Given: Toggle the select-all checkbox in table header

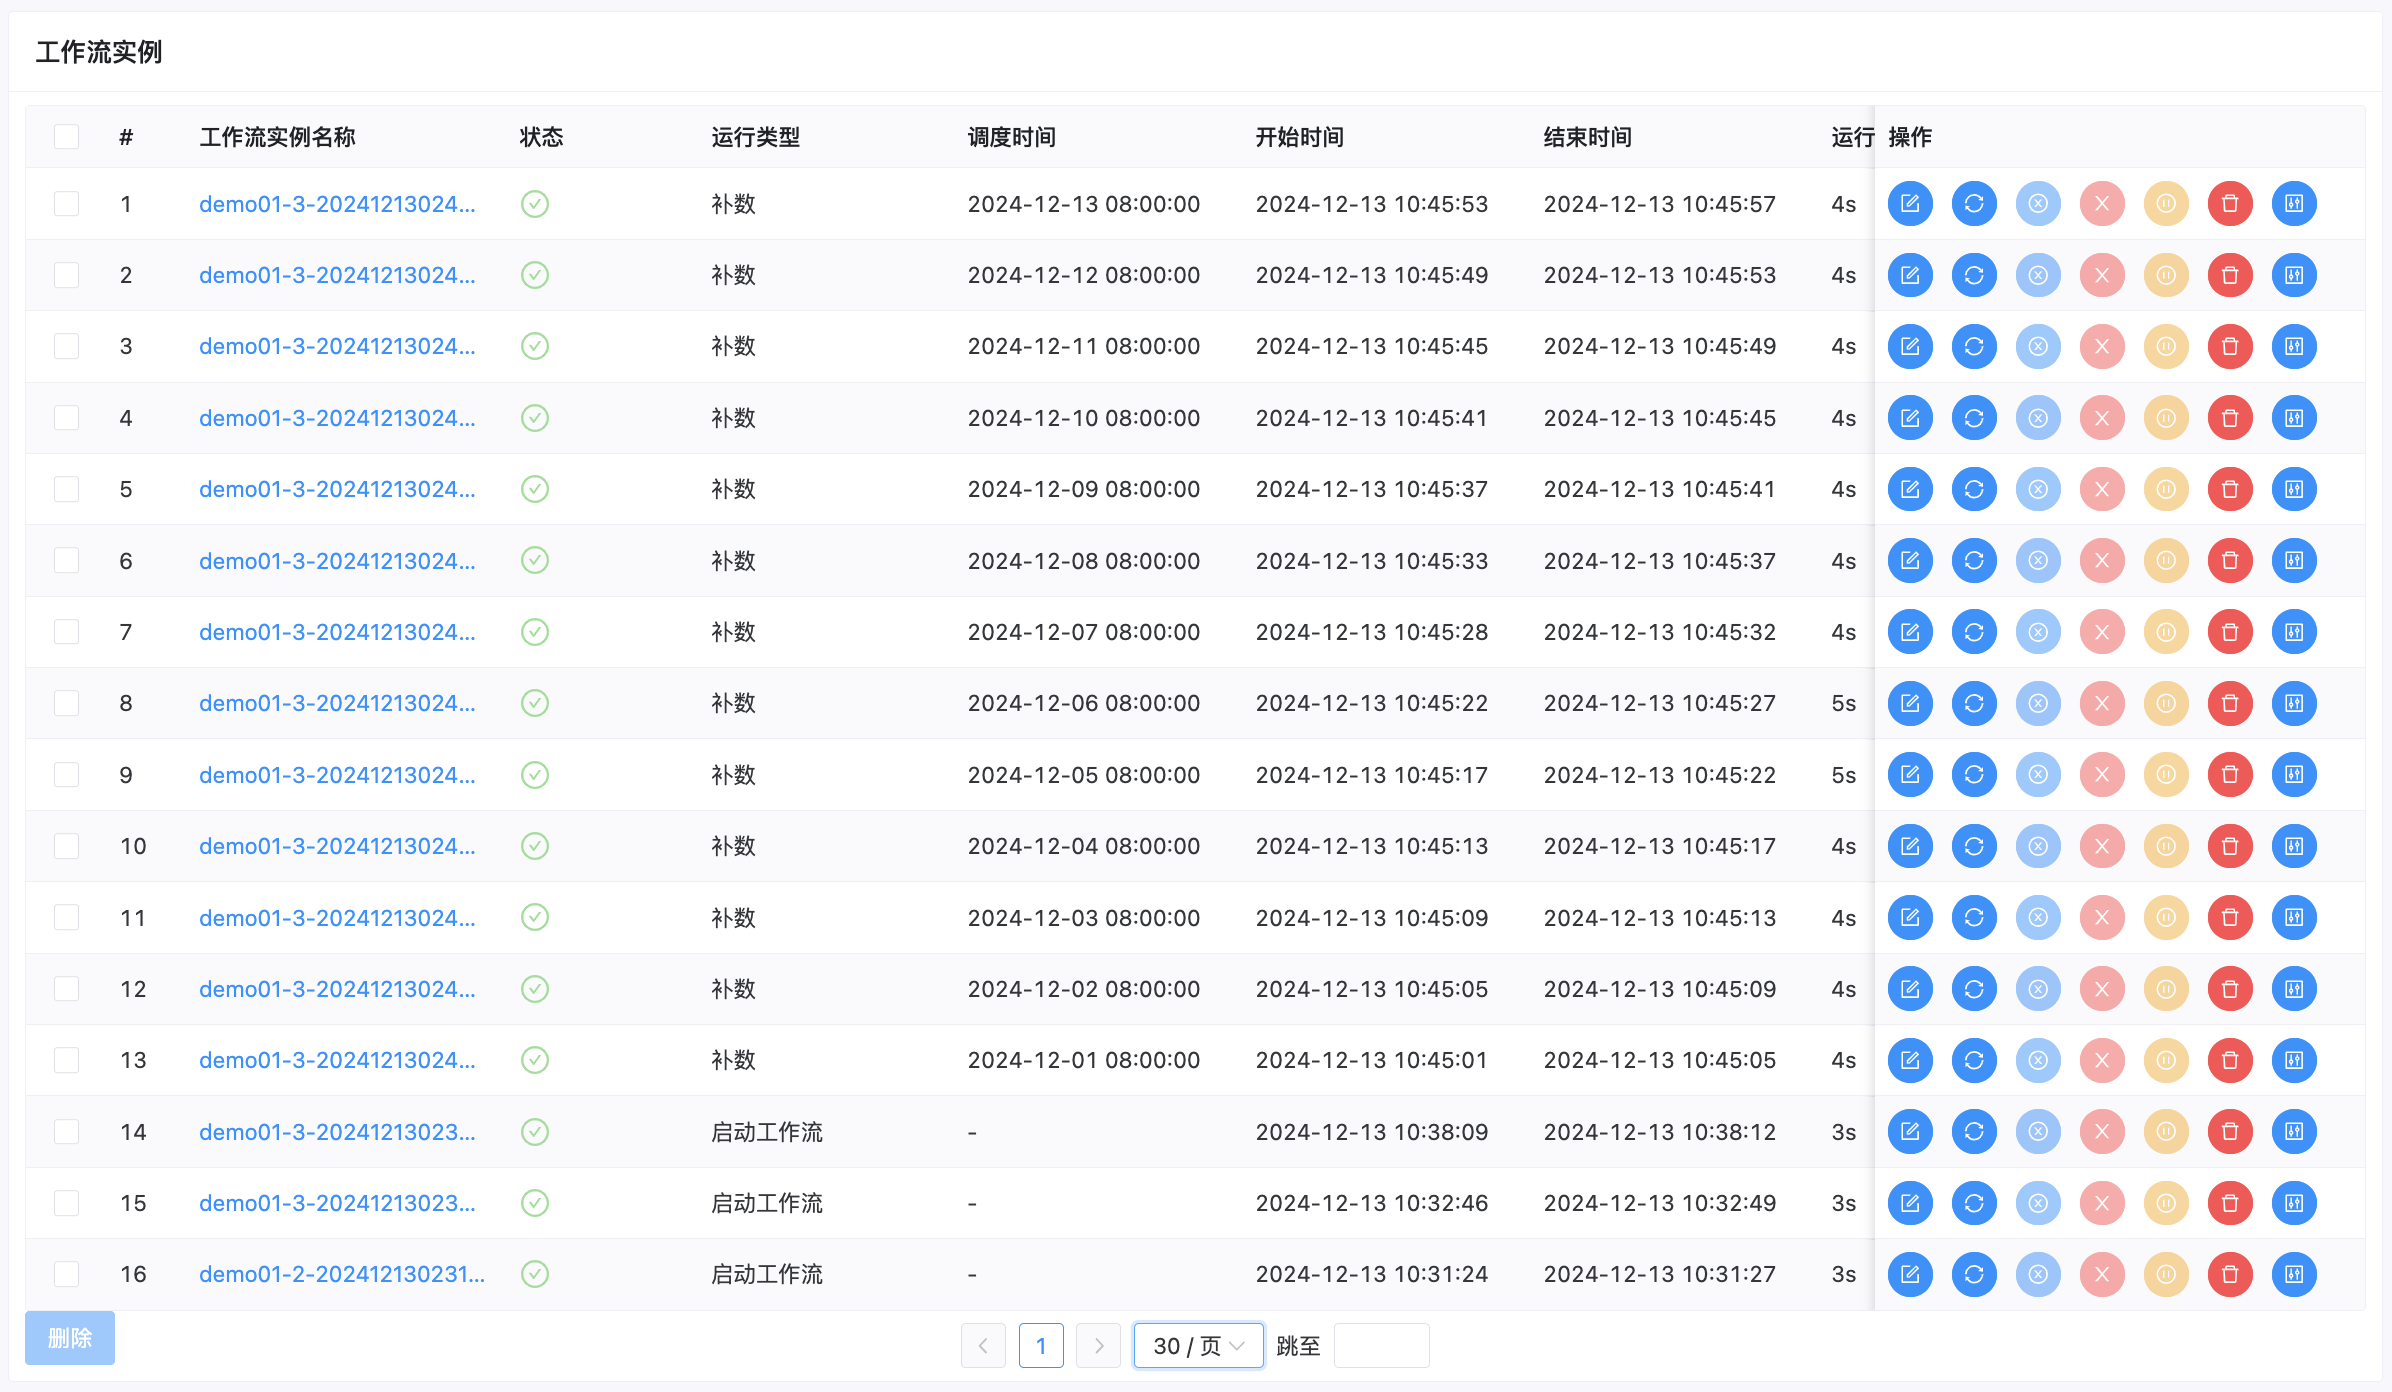Looking at the screenshot, I should (x=66, y=137).
